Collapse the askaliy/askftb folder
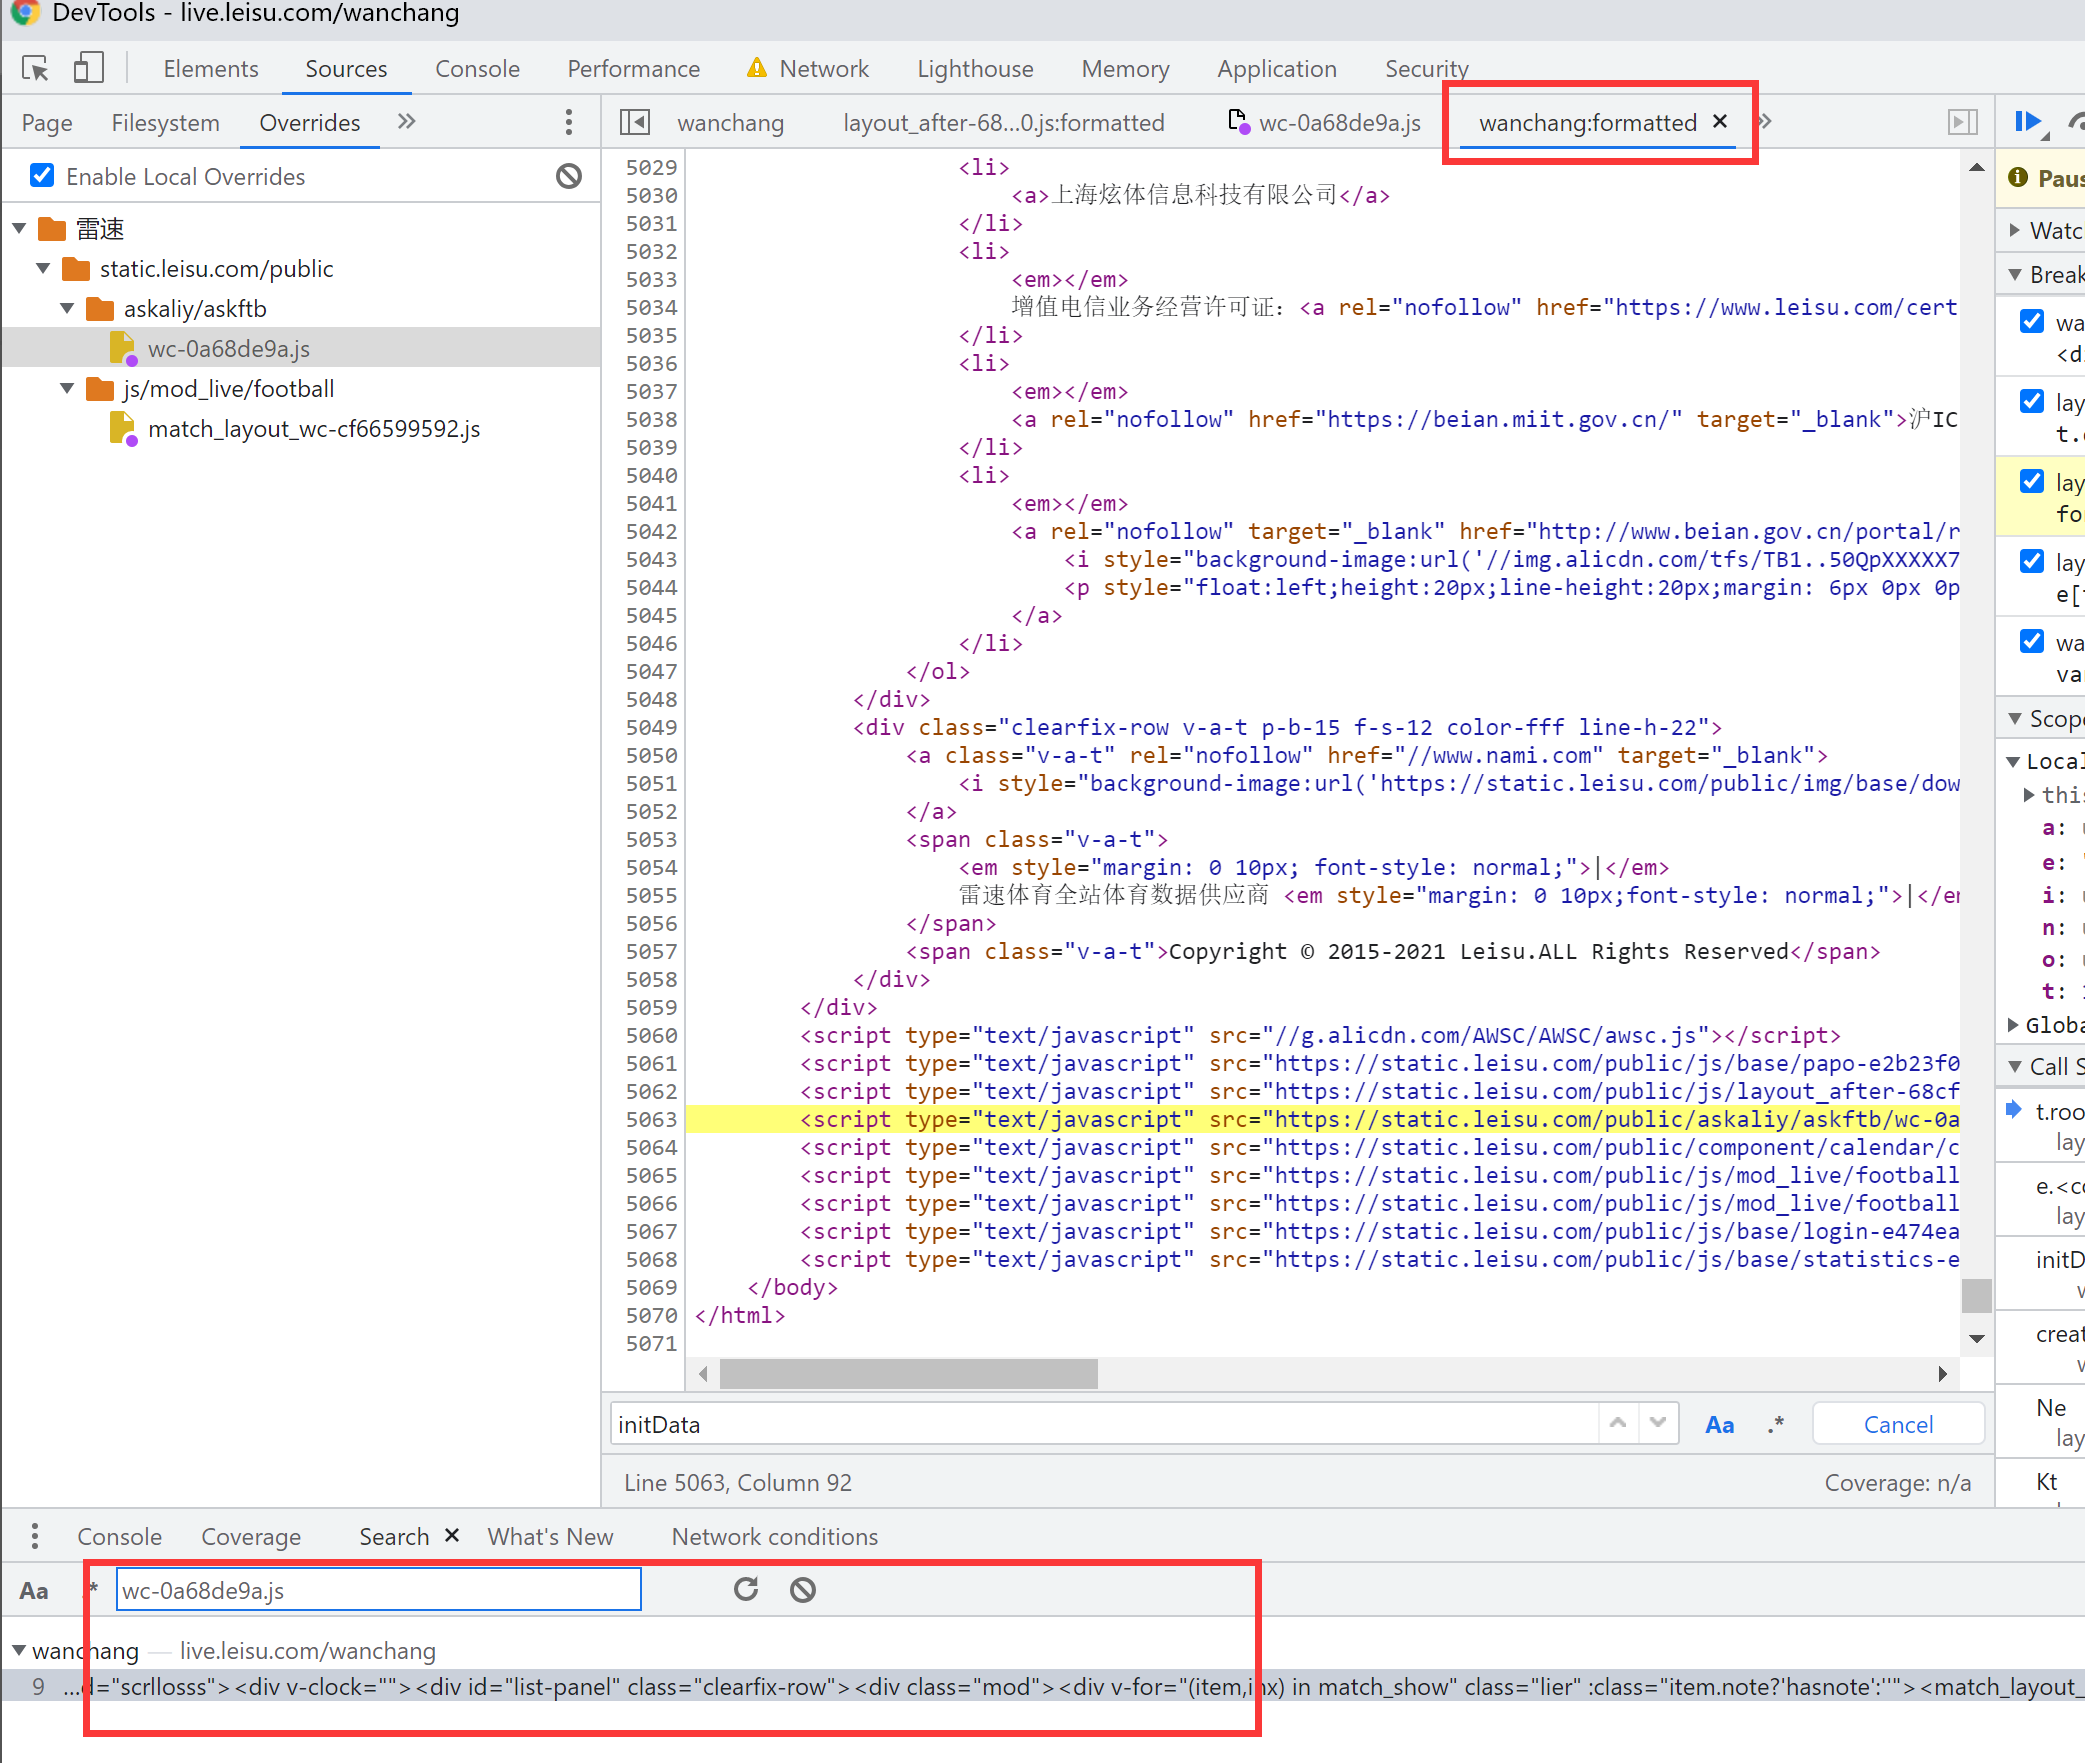This screenshot has height=1763, width=2085. [67, 309]
